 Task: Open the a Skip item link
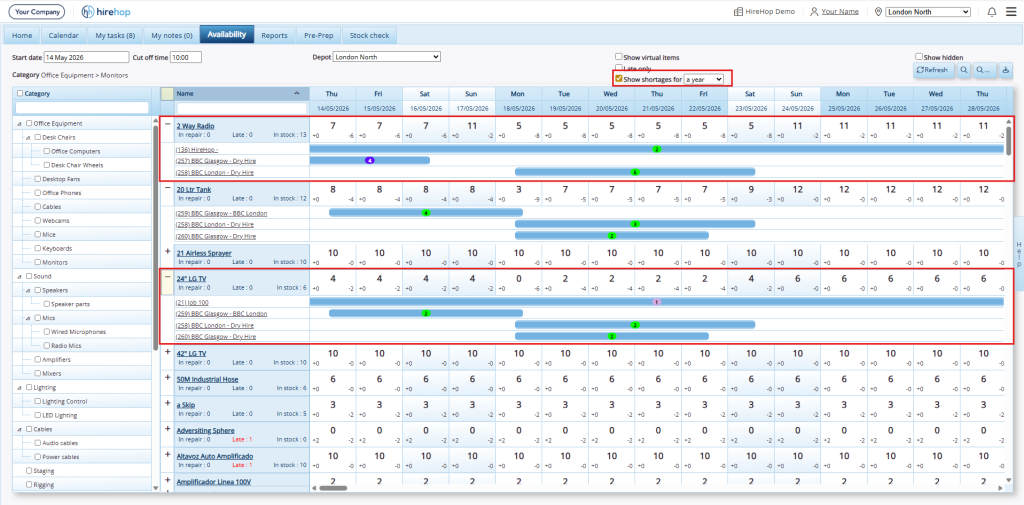pyautogui.click(x=185, y=405)
